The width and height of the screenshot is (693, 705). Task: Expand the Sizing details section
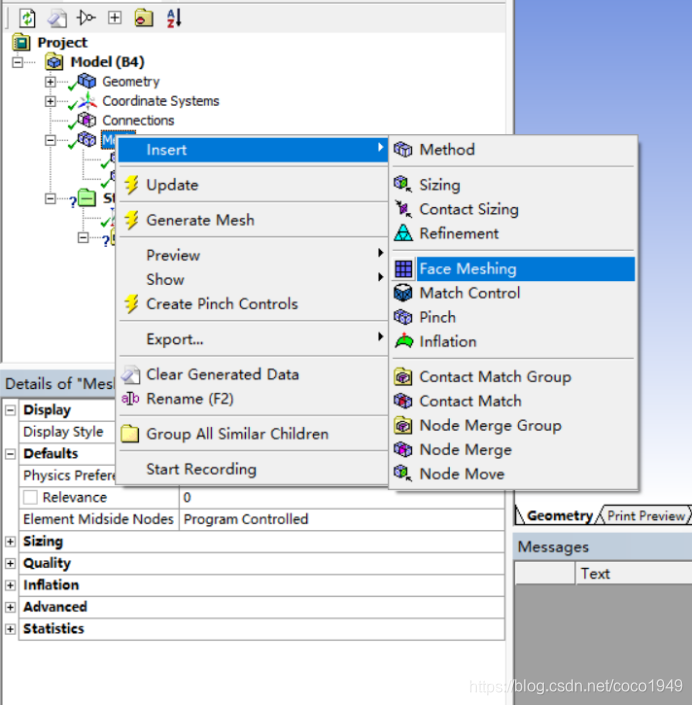coord(10,541)
